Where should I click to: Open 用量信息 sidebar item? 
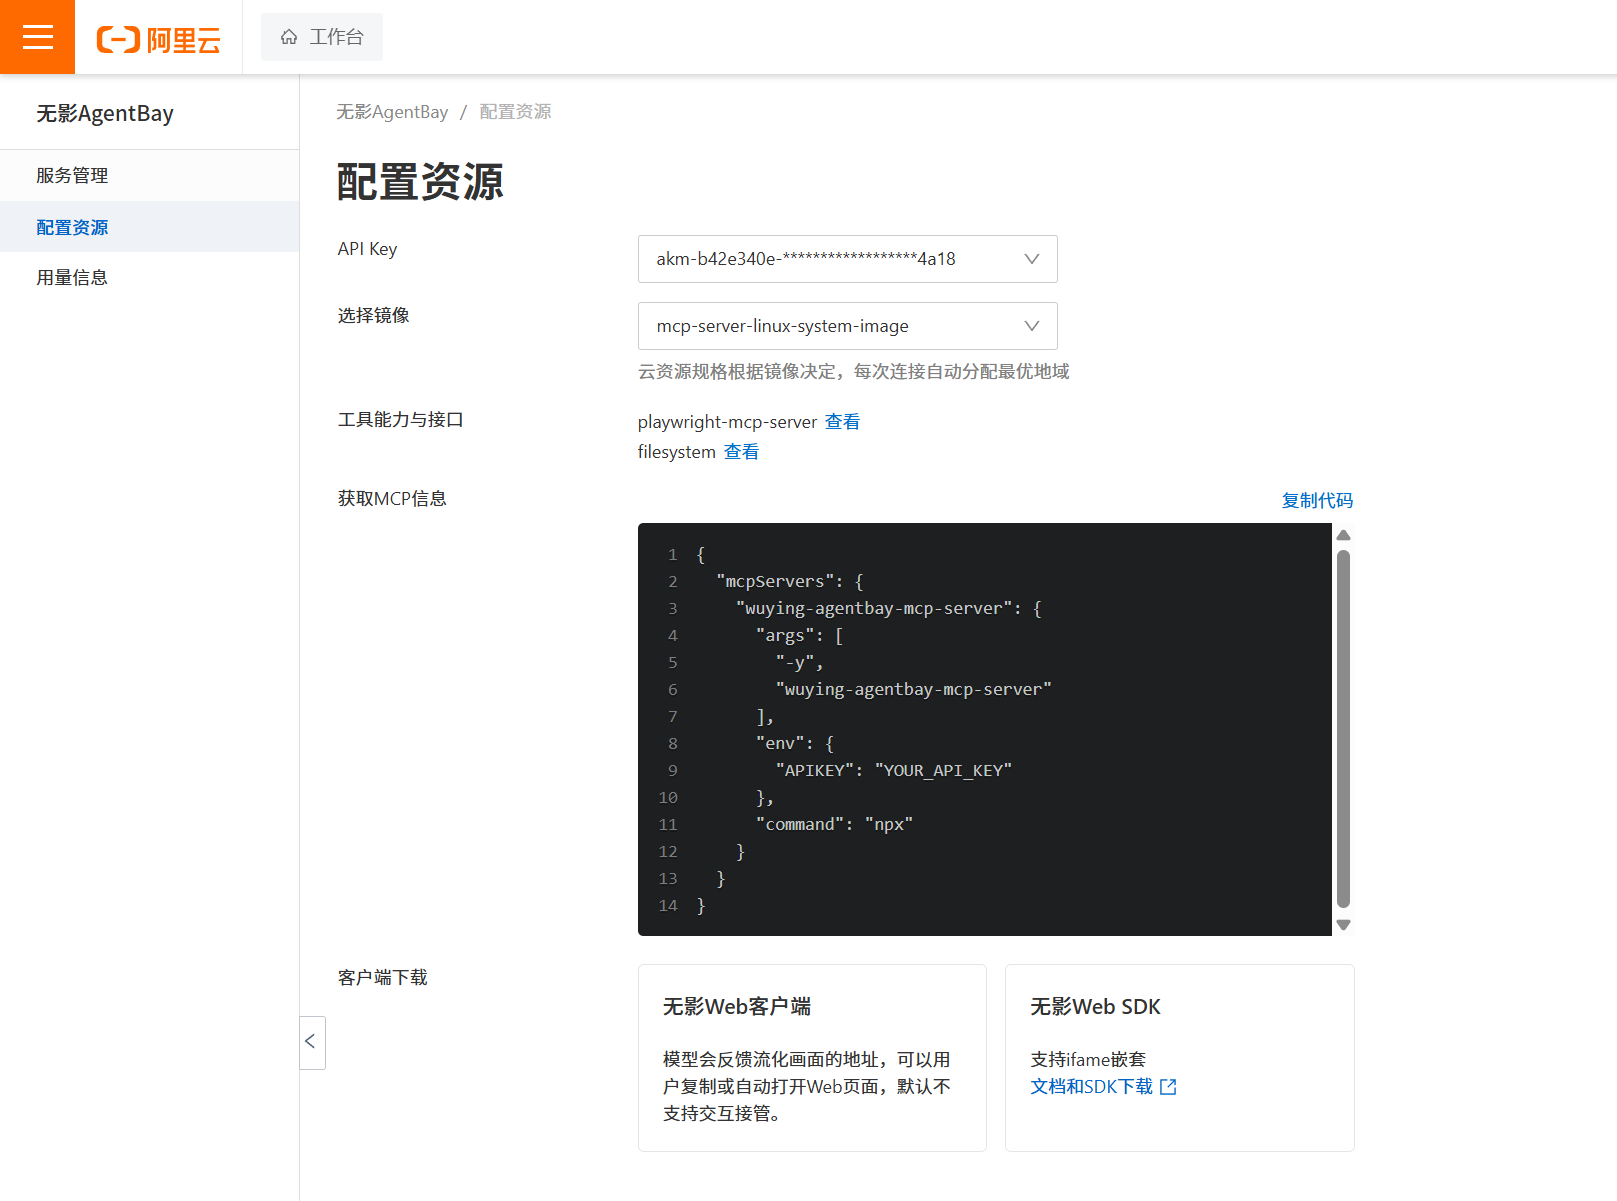(149, 278)
